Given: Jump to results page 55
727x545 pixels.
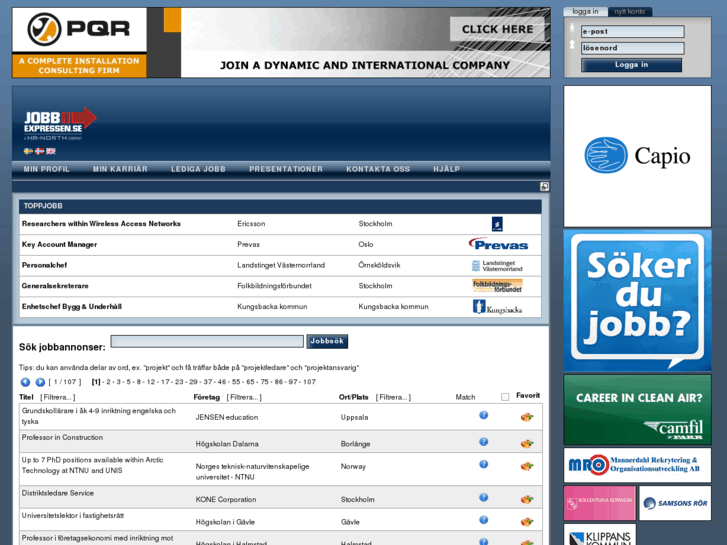Looking at the screenshot, I should (x=236, y=382).
